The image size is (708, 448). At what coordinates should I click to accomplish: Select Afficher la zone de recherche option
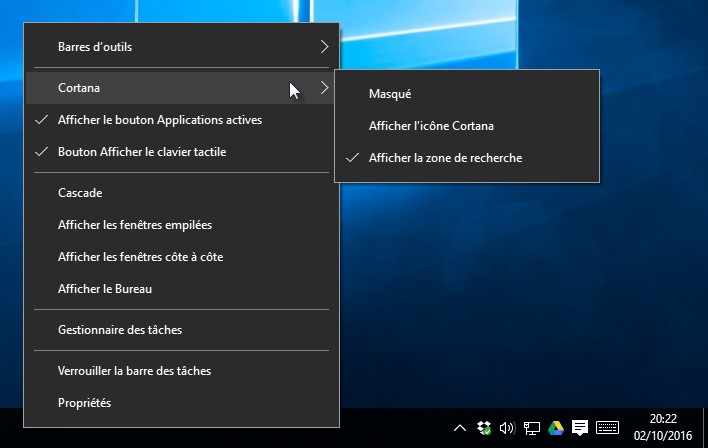point(445,158)
